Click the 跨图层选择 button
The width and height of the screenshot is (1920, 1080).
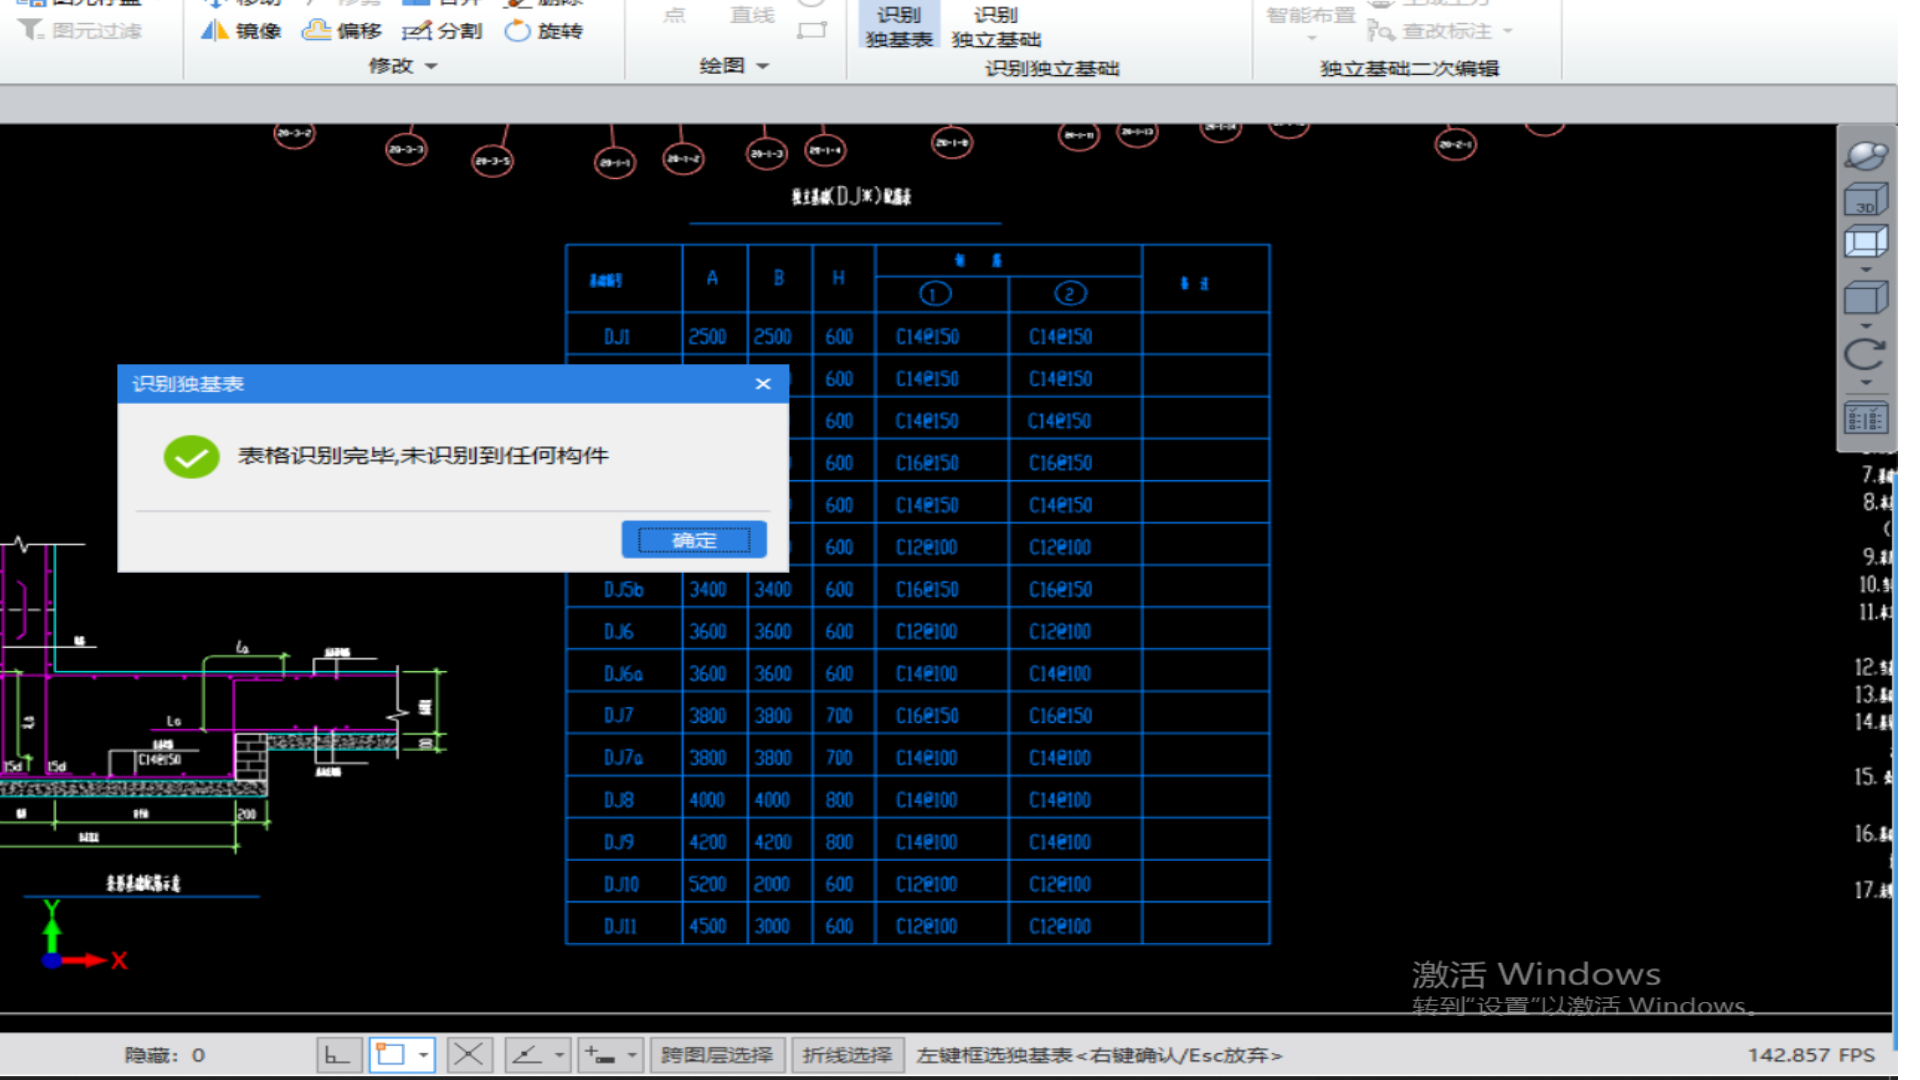[x=717, y=1055]
